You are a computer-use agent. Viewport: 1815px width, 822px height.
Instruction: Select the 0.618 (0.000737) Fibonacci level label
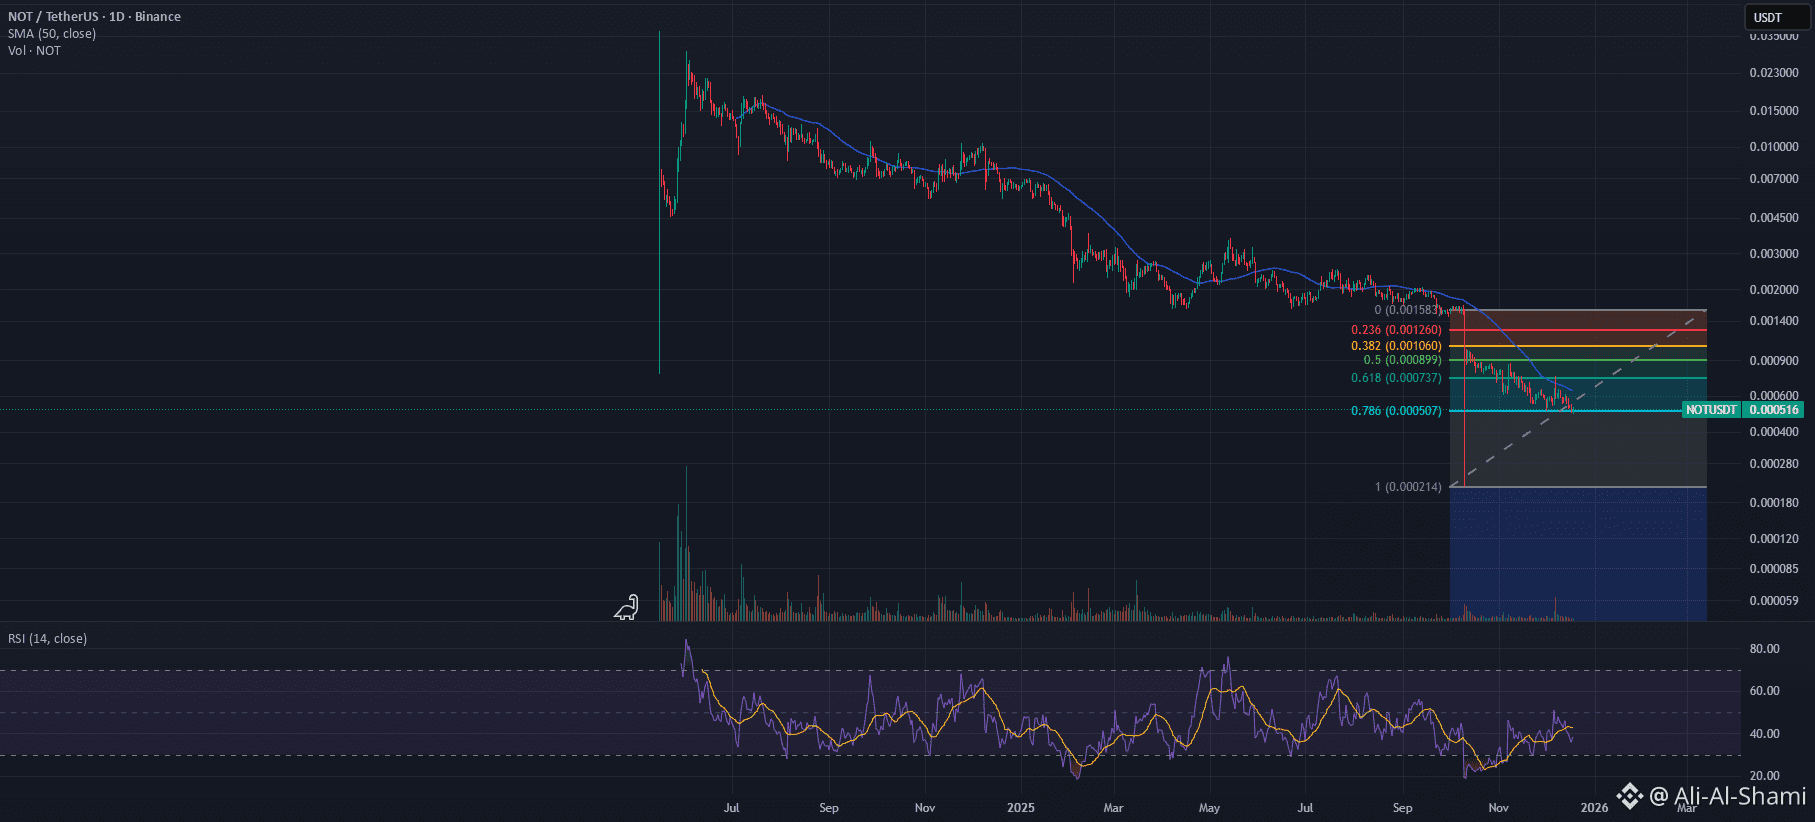pyautogui.click(x=1396, y=378)
